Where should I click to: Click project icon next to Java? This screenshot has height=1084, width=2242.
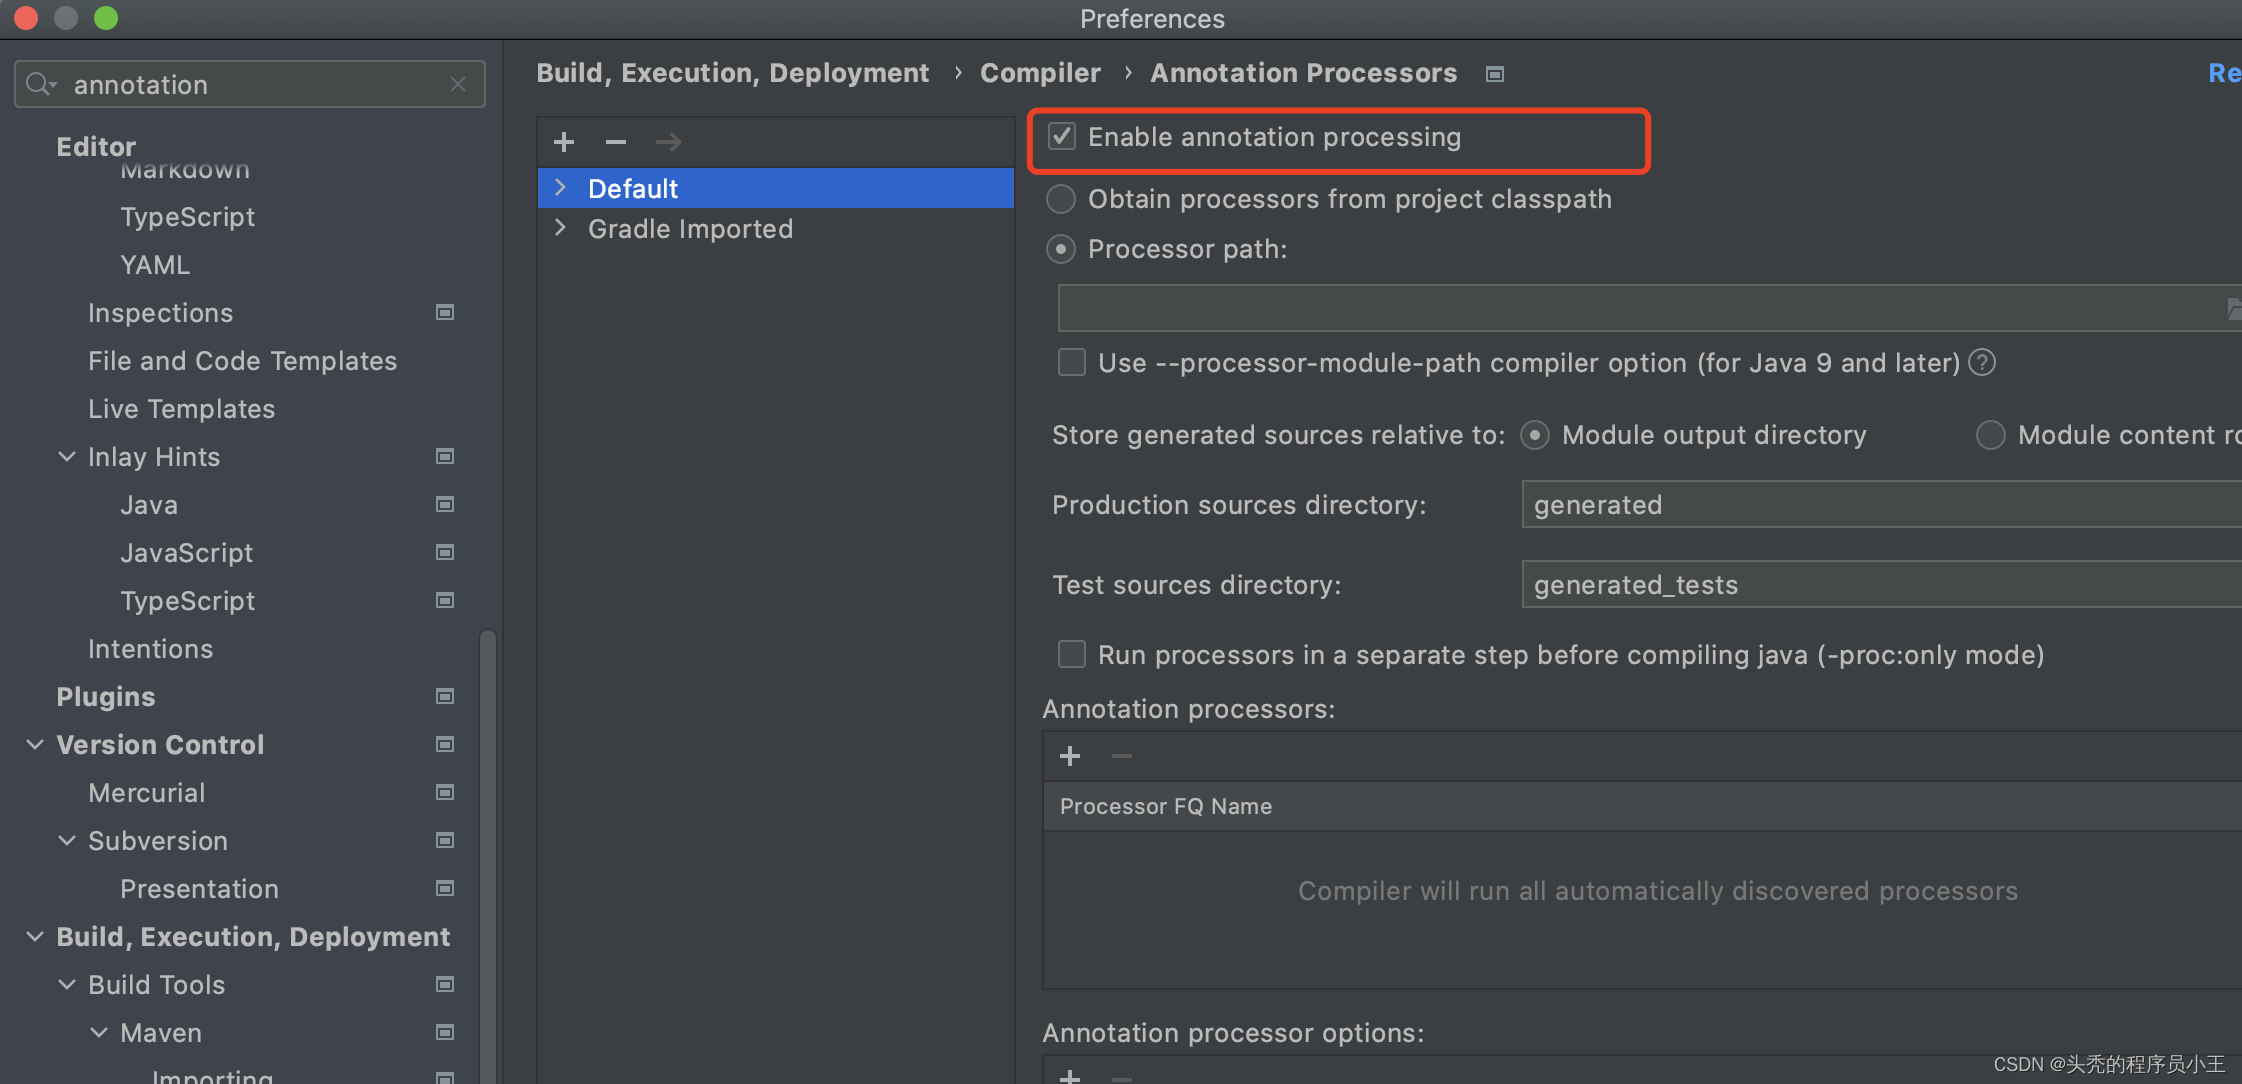click(x=445, y=504)
